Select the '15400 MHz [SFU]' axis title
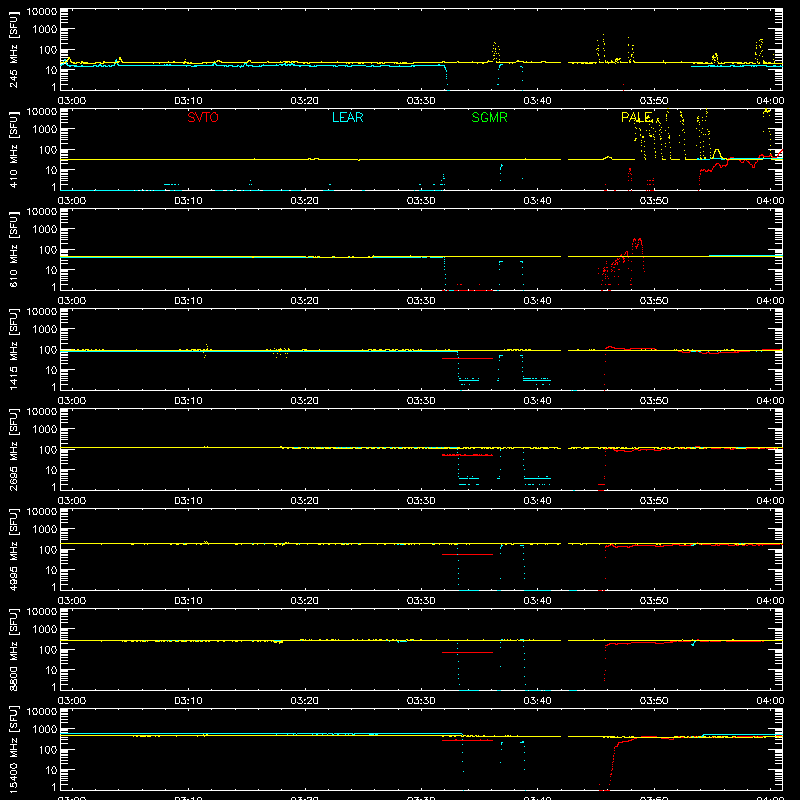Image resolution: width=800 pixels, height=800 pixels. [x=13, y=749]
